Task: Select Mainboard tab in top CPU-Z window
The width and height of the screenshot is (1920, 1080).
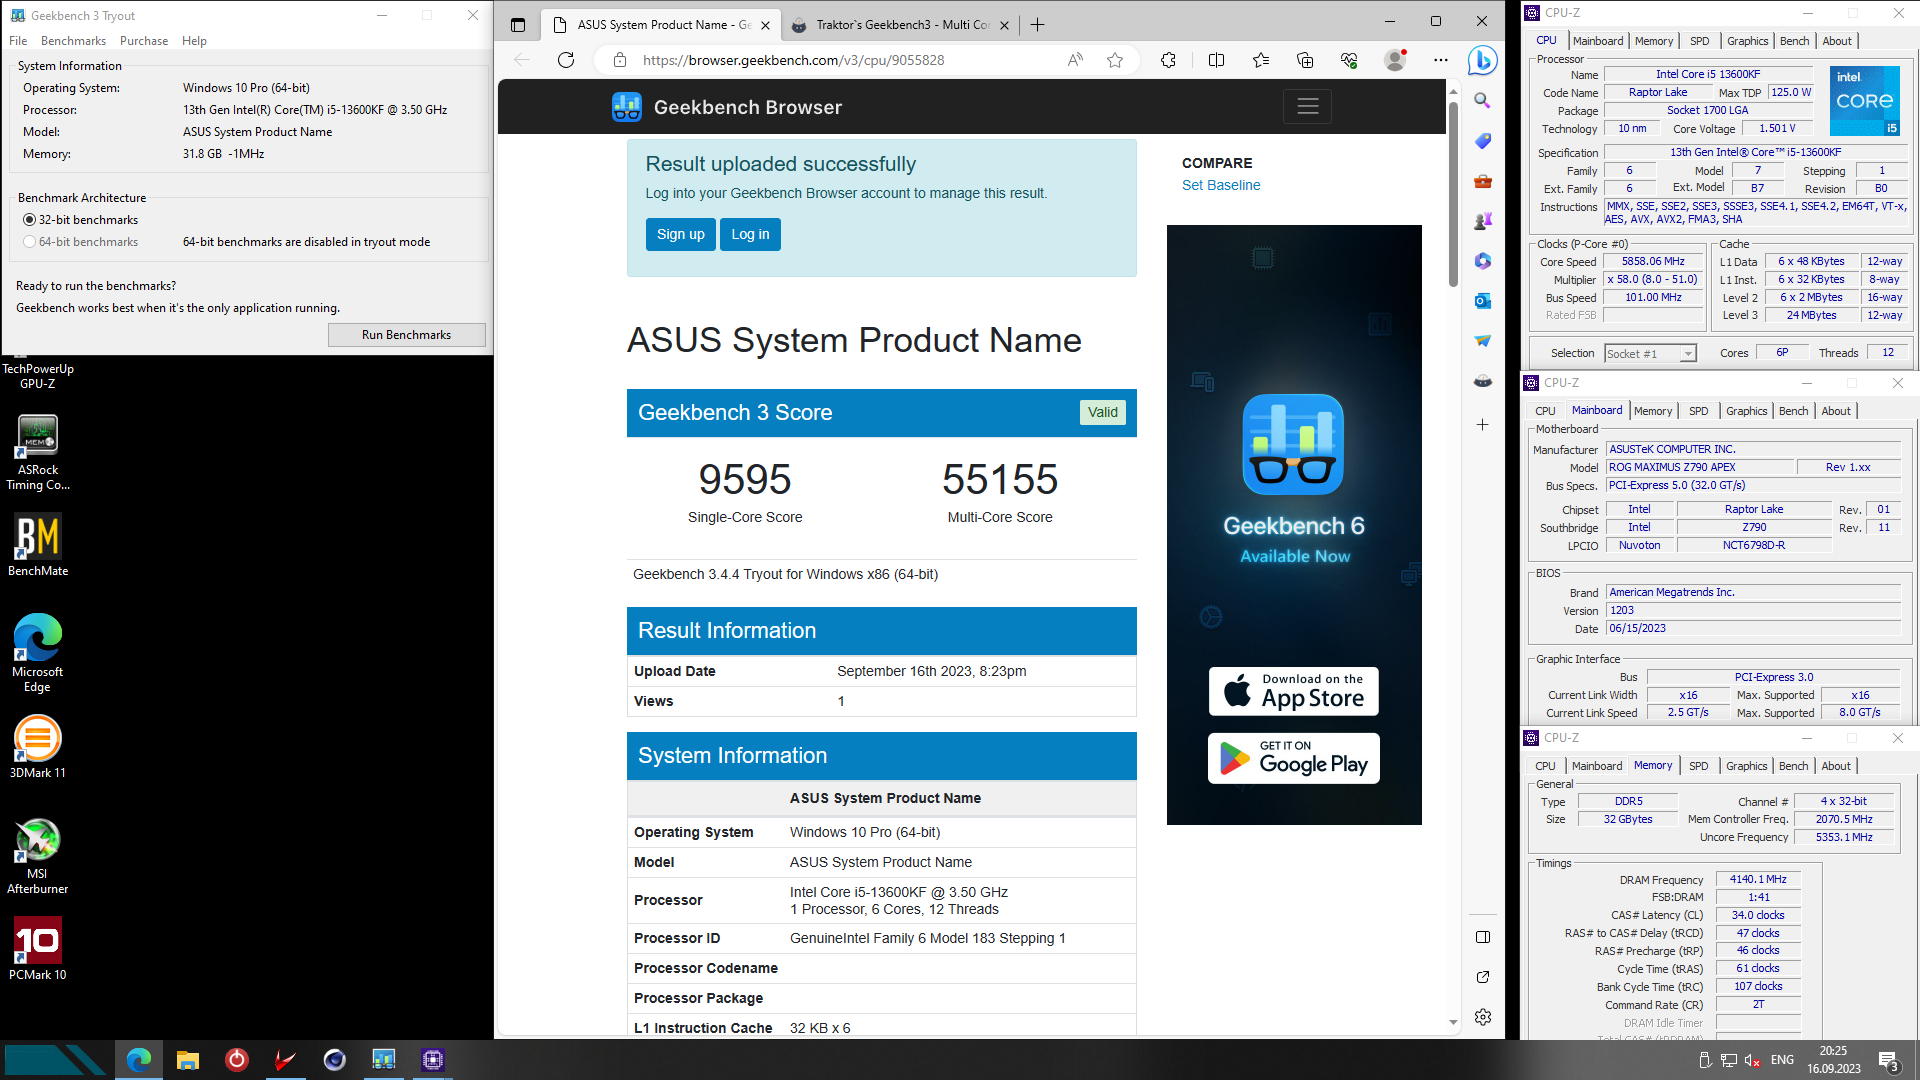Action: point(1598,41)
